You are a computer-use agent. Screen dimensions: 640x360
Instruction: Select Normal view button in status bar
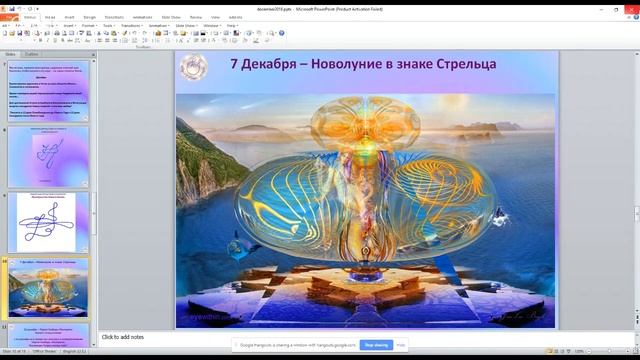549,351
